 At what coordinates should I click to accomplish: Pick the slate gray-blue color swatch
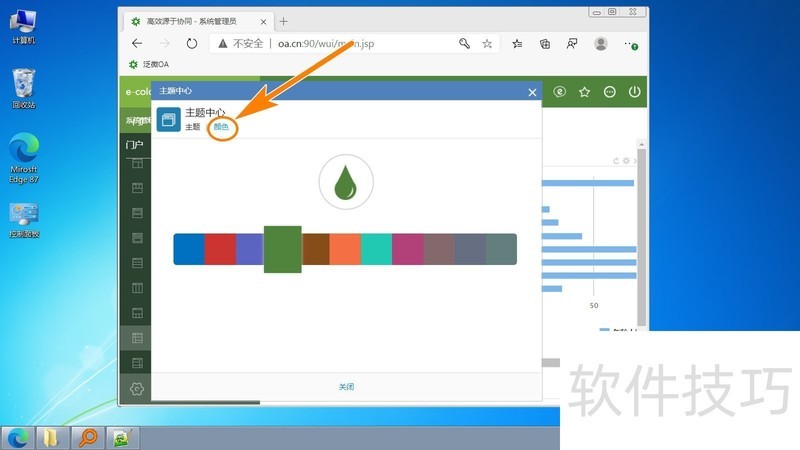click(x=470, y=249)
